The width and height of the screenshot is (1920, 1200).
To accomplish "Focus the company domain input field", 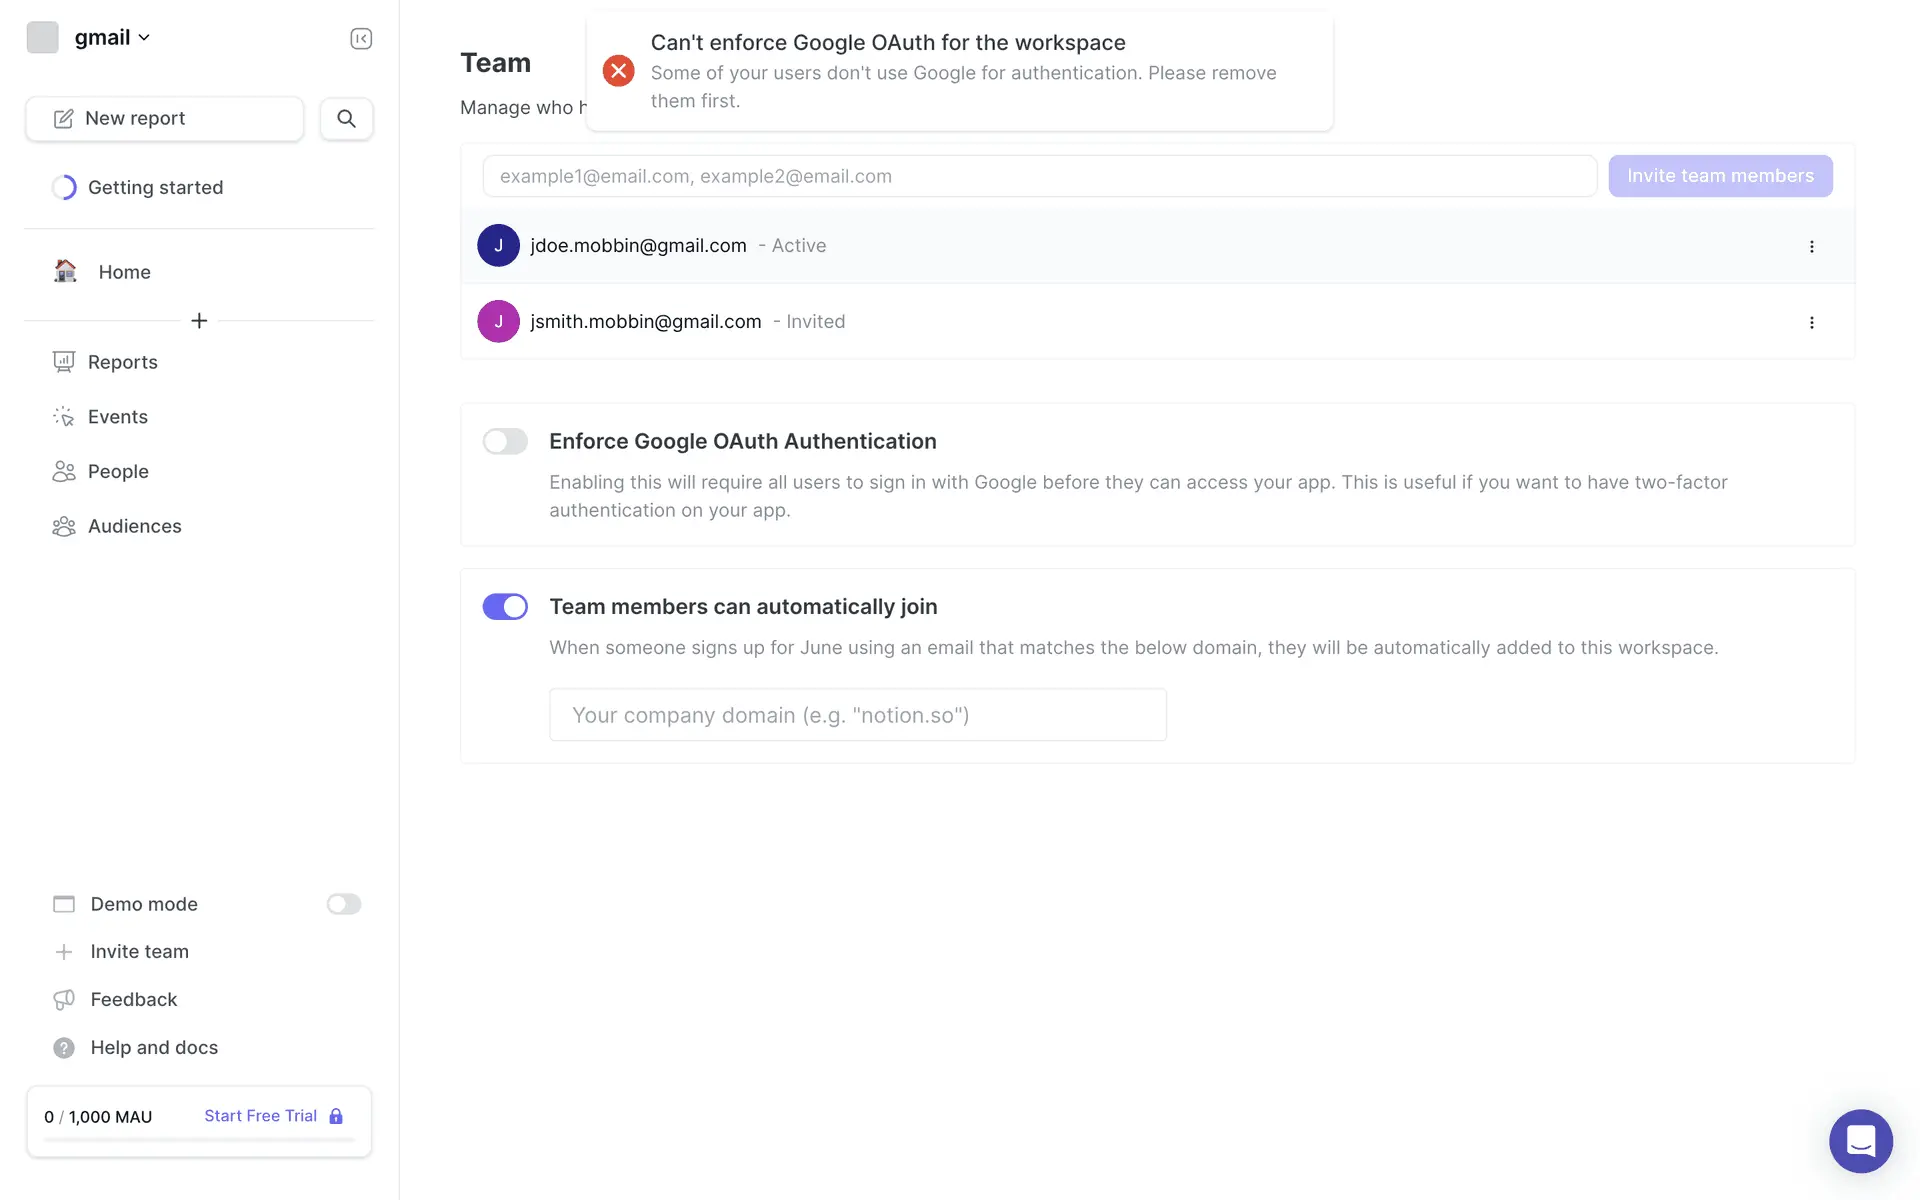I will (857, 715).
